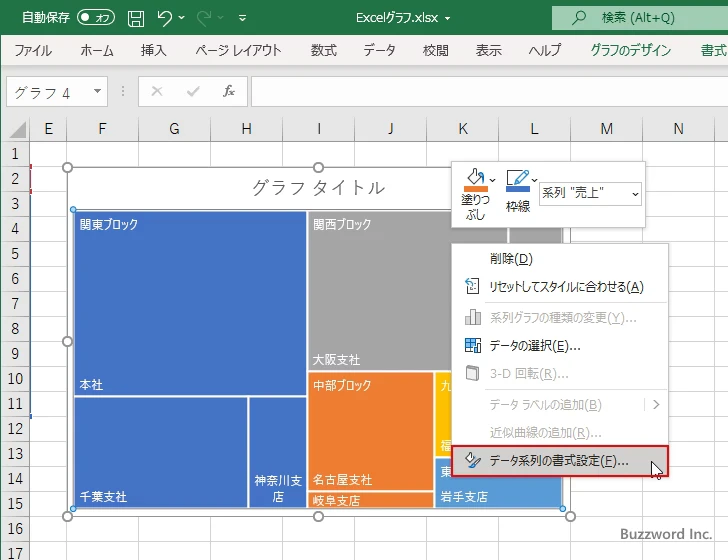The width and height of the screenshot is (728, 560).
Task: Toggle the 自動保存 AutoSave switch
Action: click(96, 18)
